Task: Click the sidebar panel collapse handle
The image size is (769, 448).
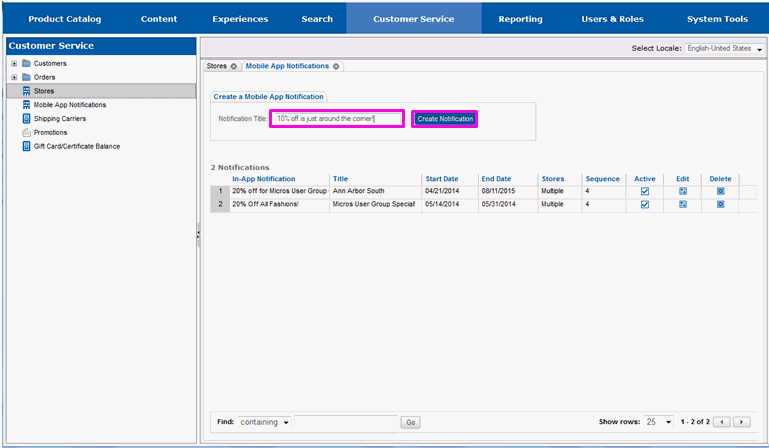Action: 198,235
